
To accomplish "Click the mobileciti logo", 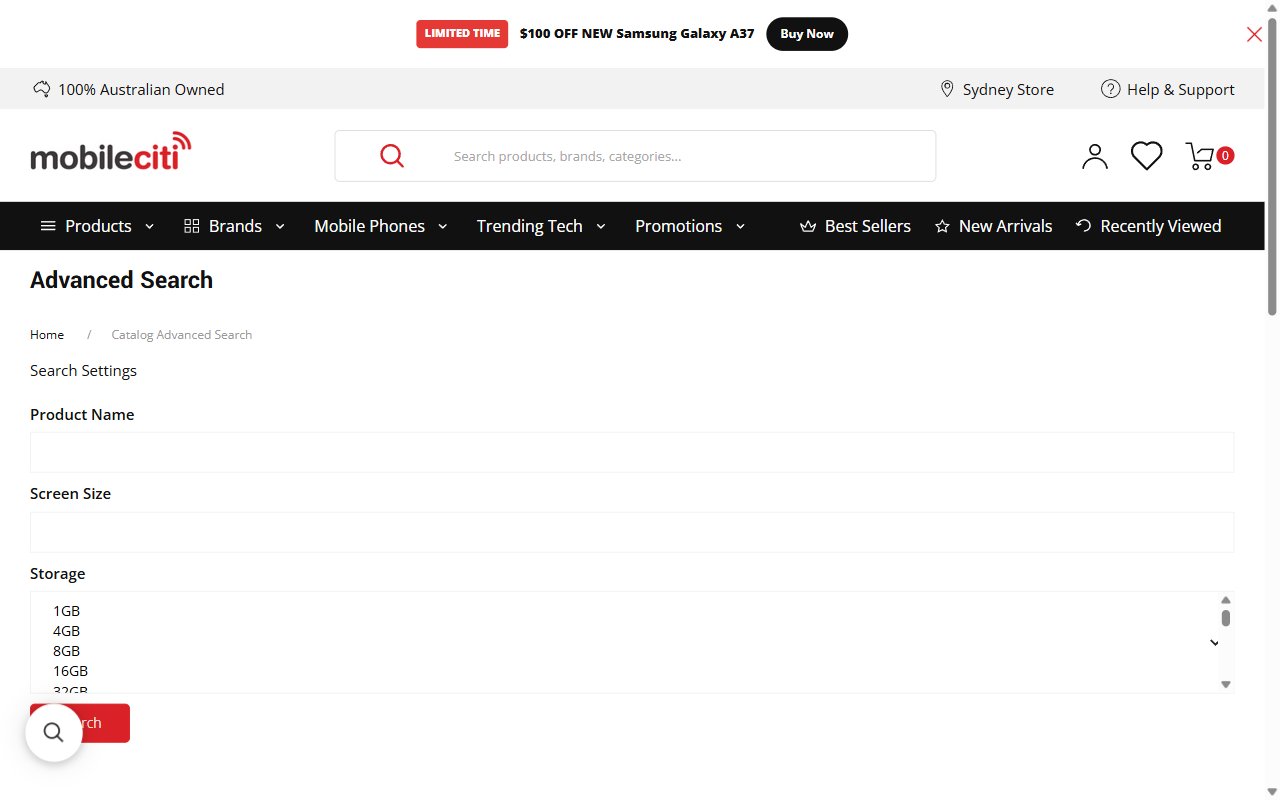I will pyautogui.click(x=111, y=151).
